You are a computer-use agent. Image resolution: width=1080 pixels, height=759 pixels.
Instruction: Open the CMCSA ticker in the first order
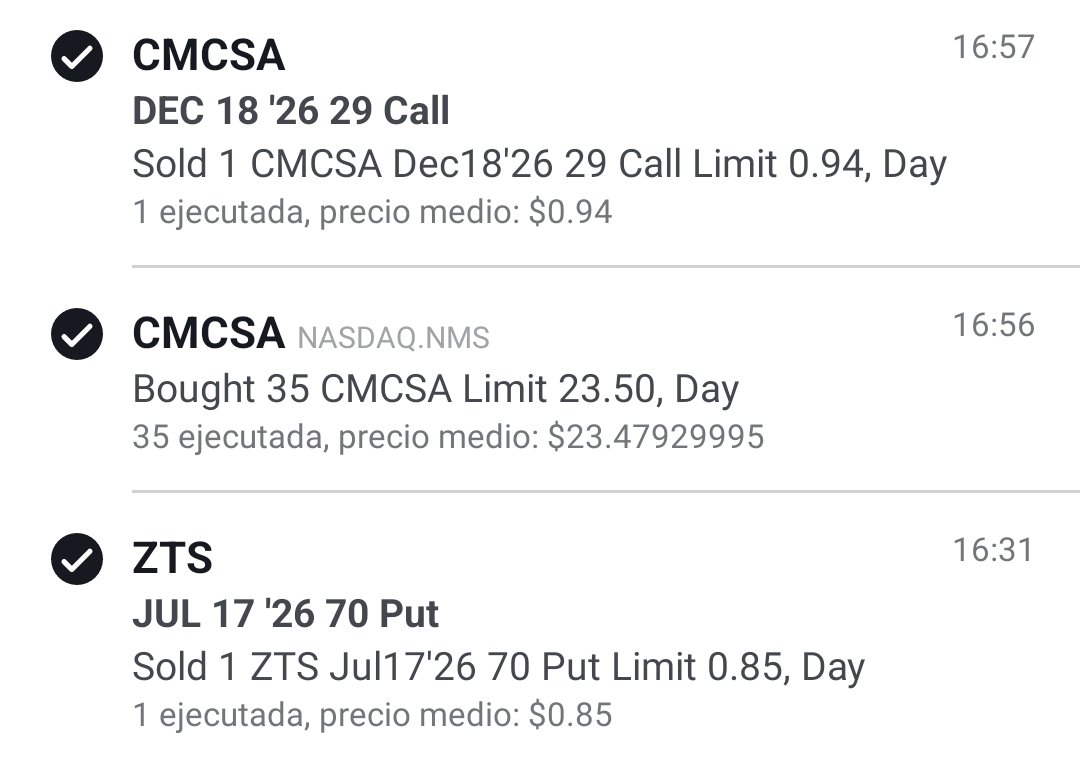point(208,55)
